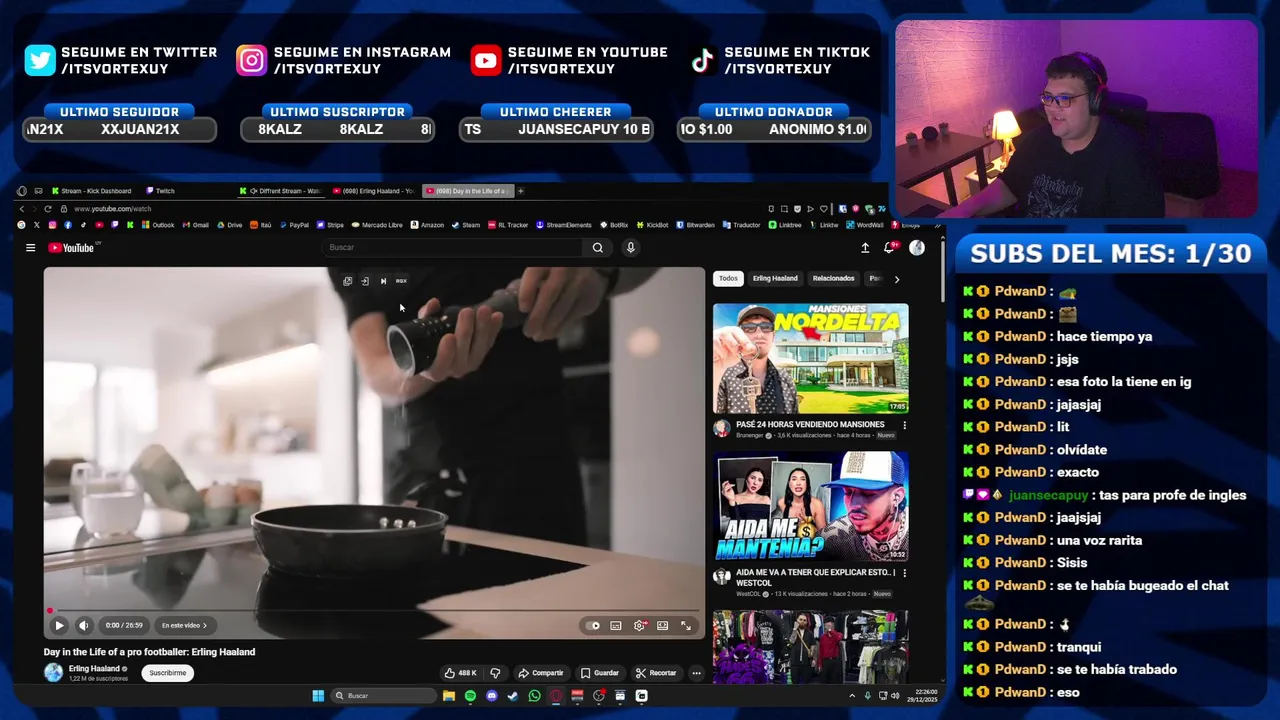This screenshot has height=720, width=1280.
Task: Select the Relacionados filter chip
Action: [833, 278]
